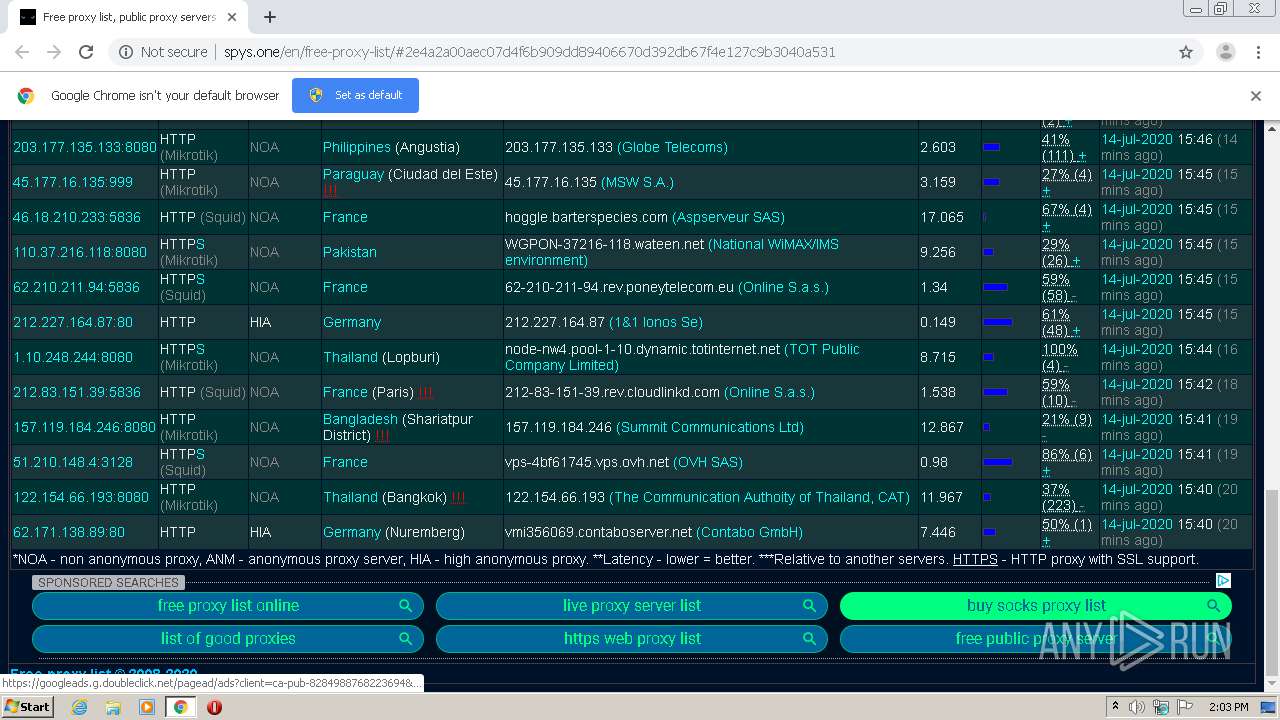Click the Contabo GmbH org link
Viewport: 1280px width, 720px height.
tap(749, 532)
